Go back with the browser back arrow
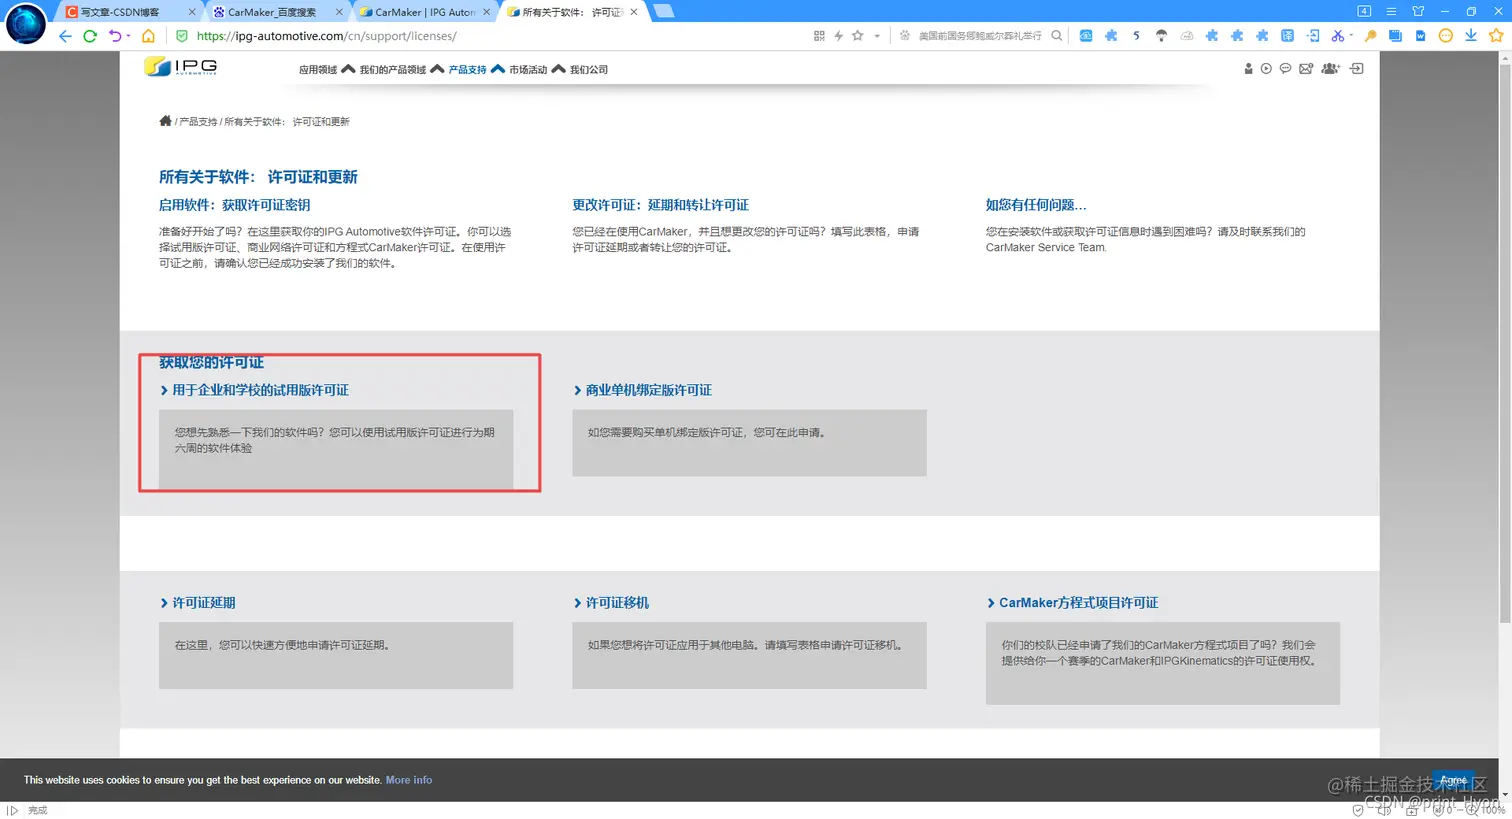The height and width of the screenshot is (819, 1512). pyautogui.click(x=65, y=36)
